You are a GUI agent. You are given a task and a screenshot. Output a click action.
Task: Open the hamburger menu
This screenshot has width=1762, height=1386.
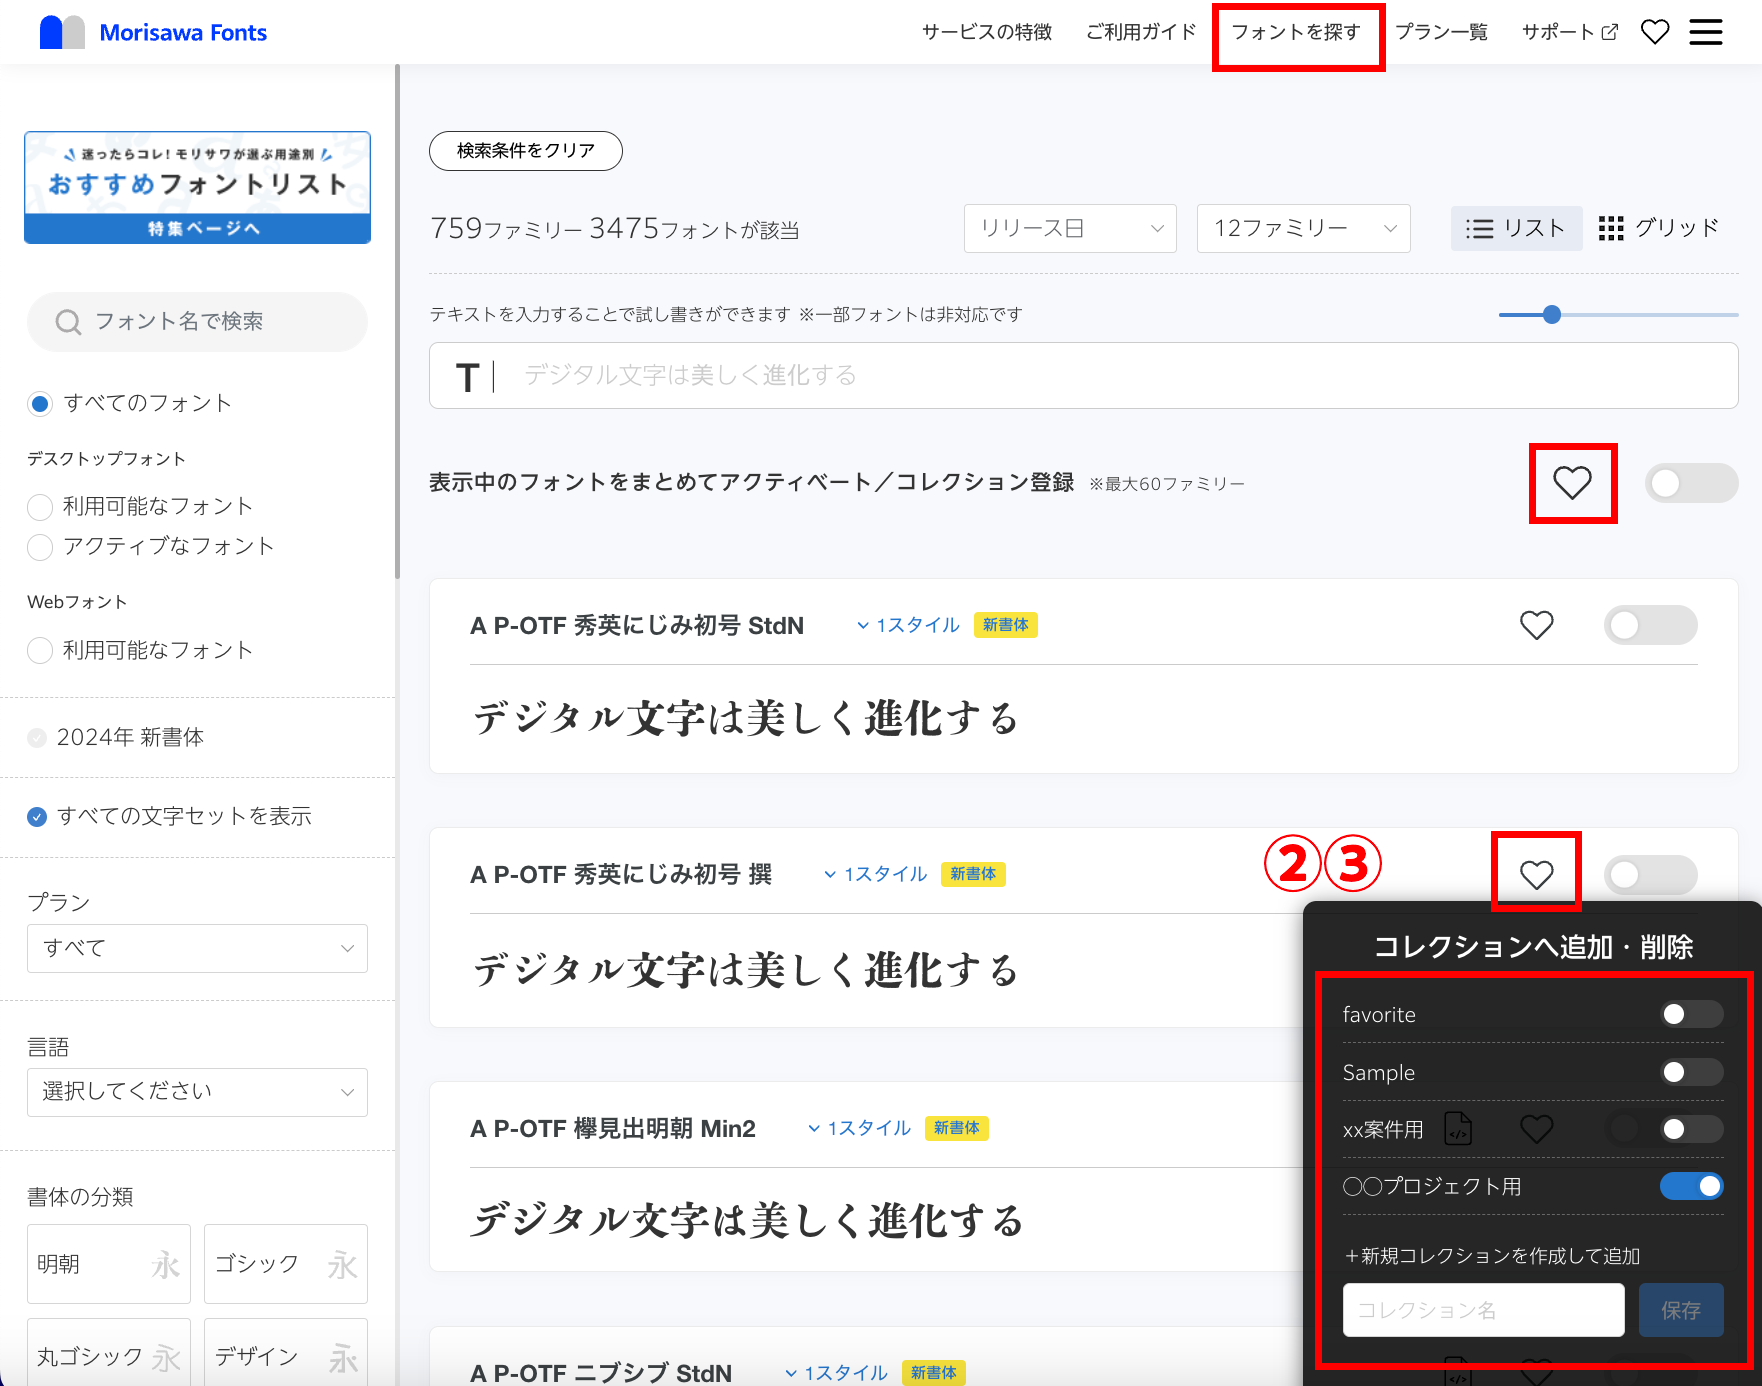tap(1706, 32)
